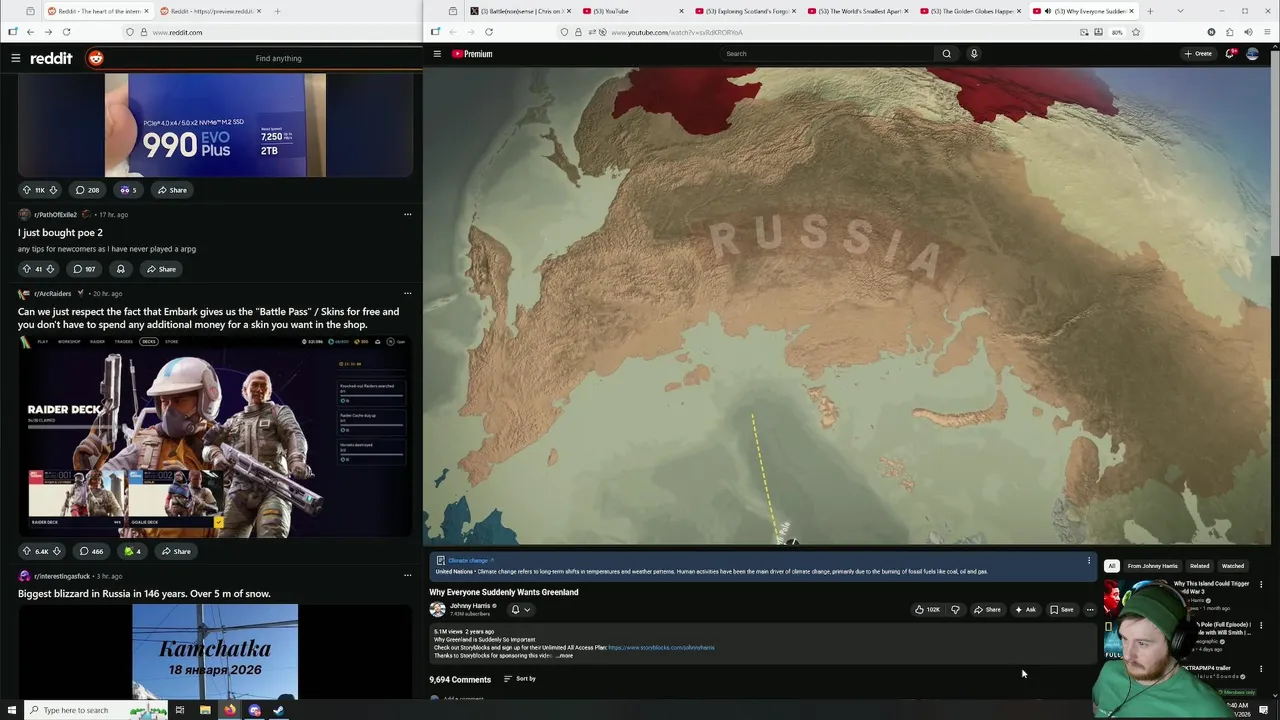Share the 990 EVO Plus post
Screen dimensions: 1280x720
(172, 190)
